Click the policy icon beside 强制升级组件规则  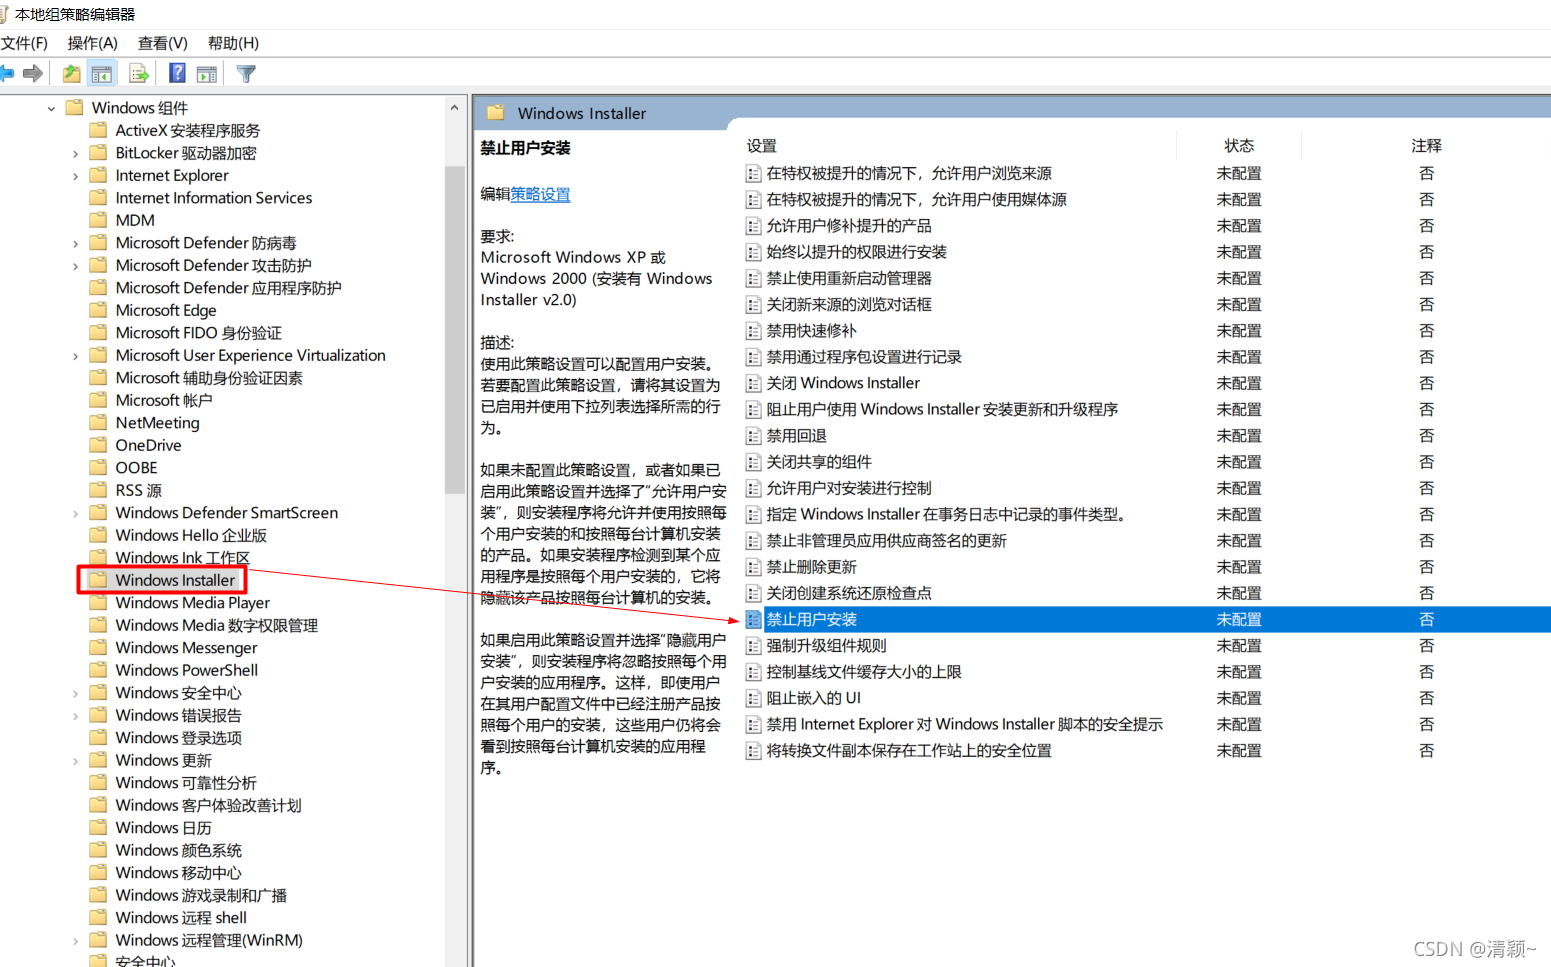[x=754, y=646]
